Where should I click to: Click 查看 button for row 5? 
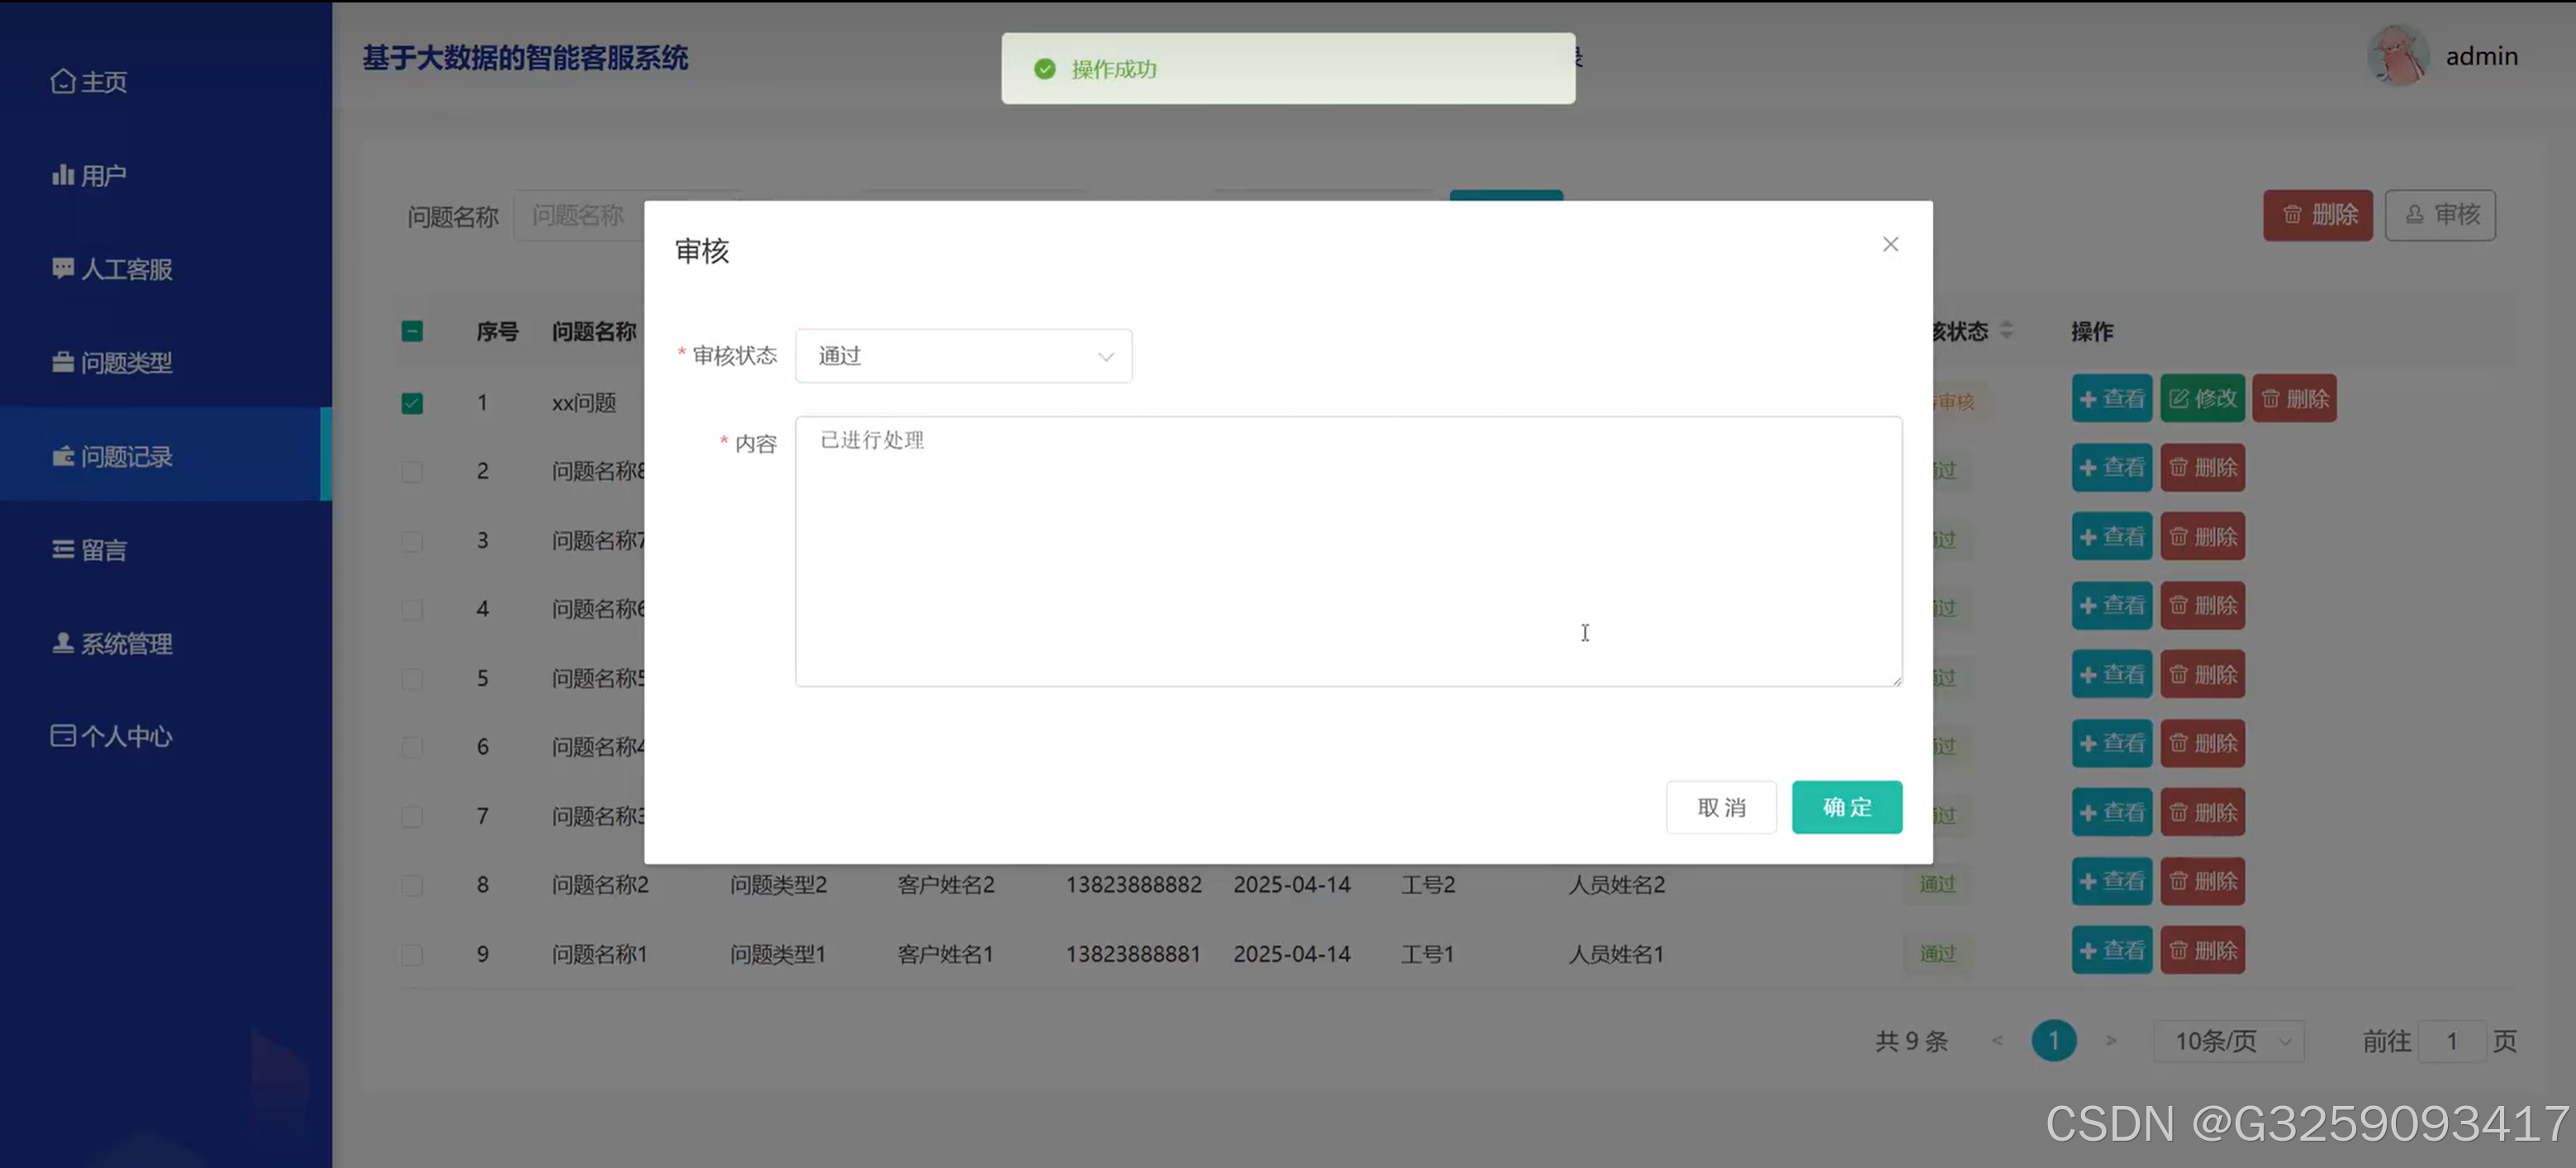click(2111, 675)
